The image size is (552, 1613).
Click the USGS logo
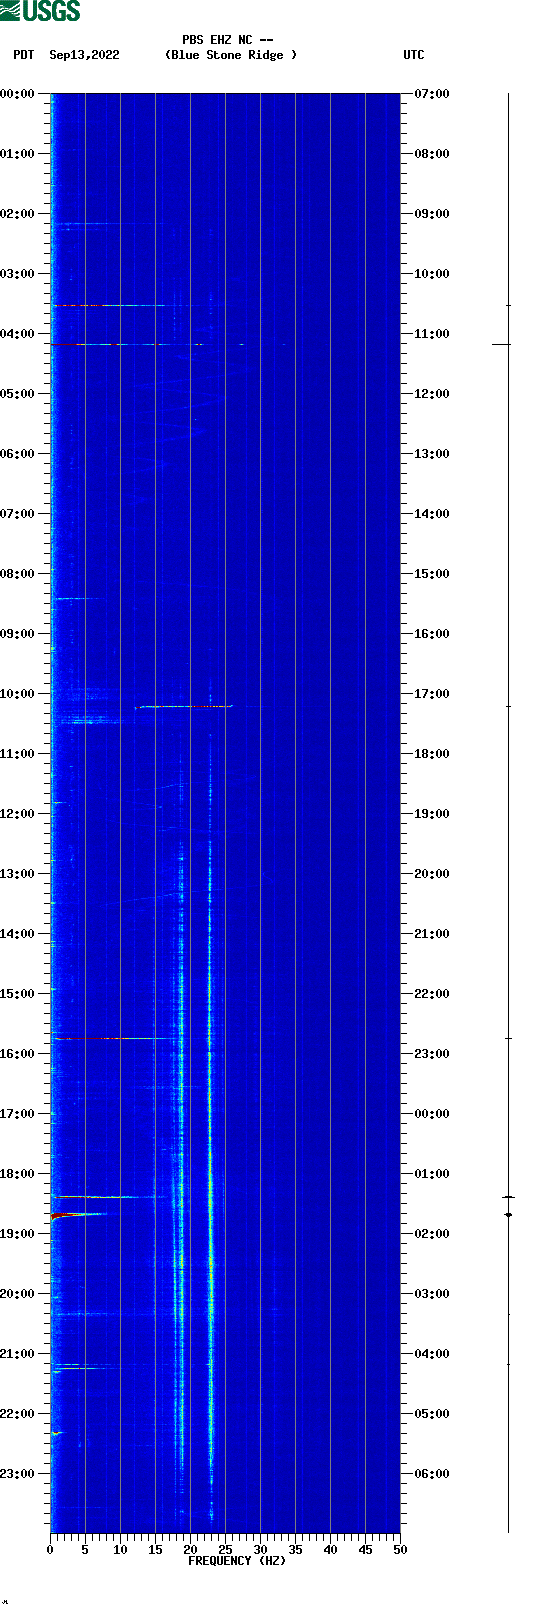pyautogui.click(x=40, y=11)
